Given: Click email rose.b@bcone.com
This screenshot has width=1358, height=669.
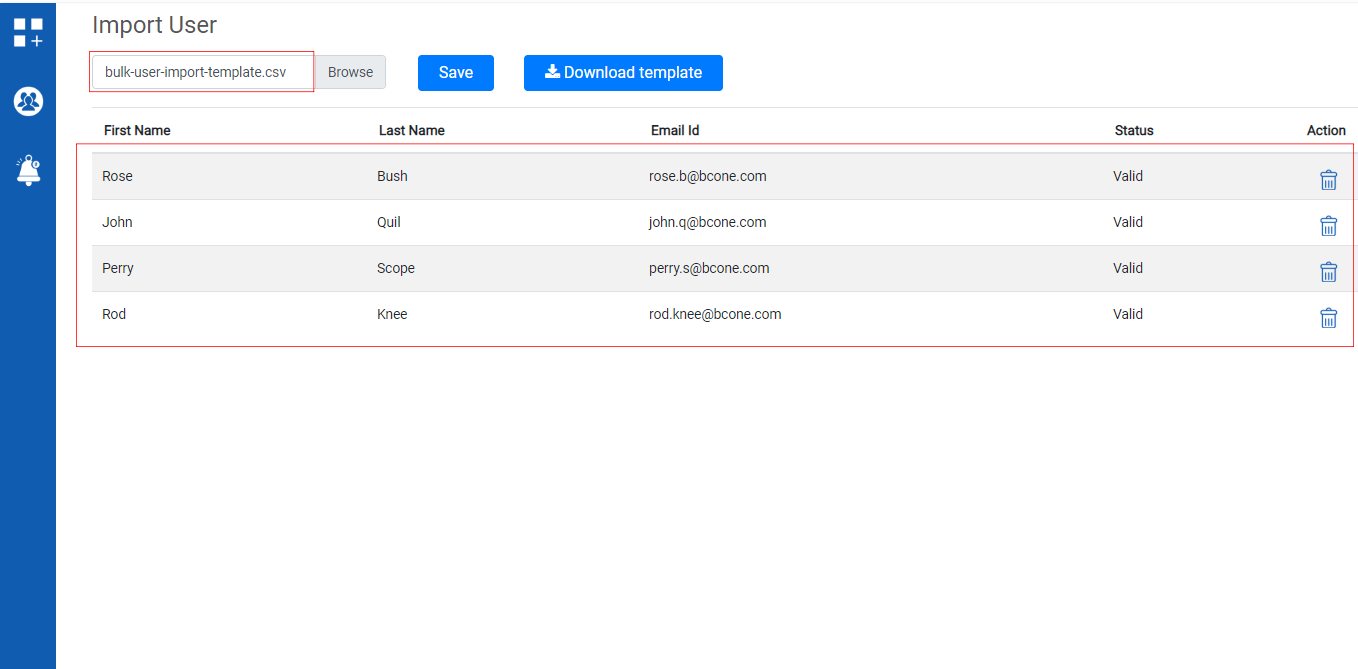Looking at the screenshot, I should click(x=708, y=176).
